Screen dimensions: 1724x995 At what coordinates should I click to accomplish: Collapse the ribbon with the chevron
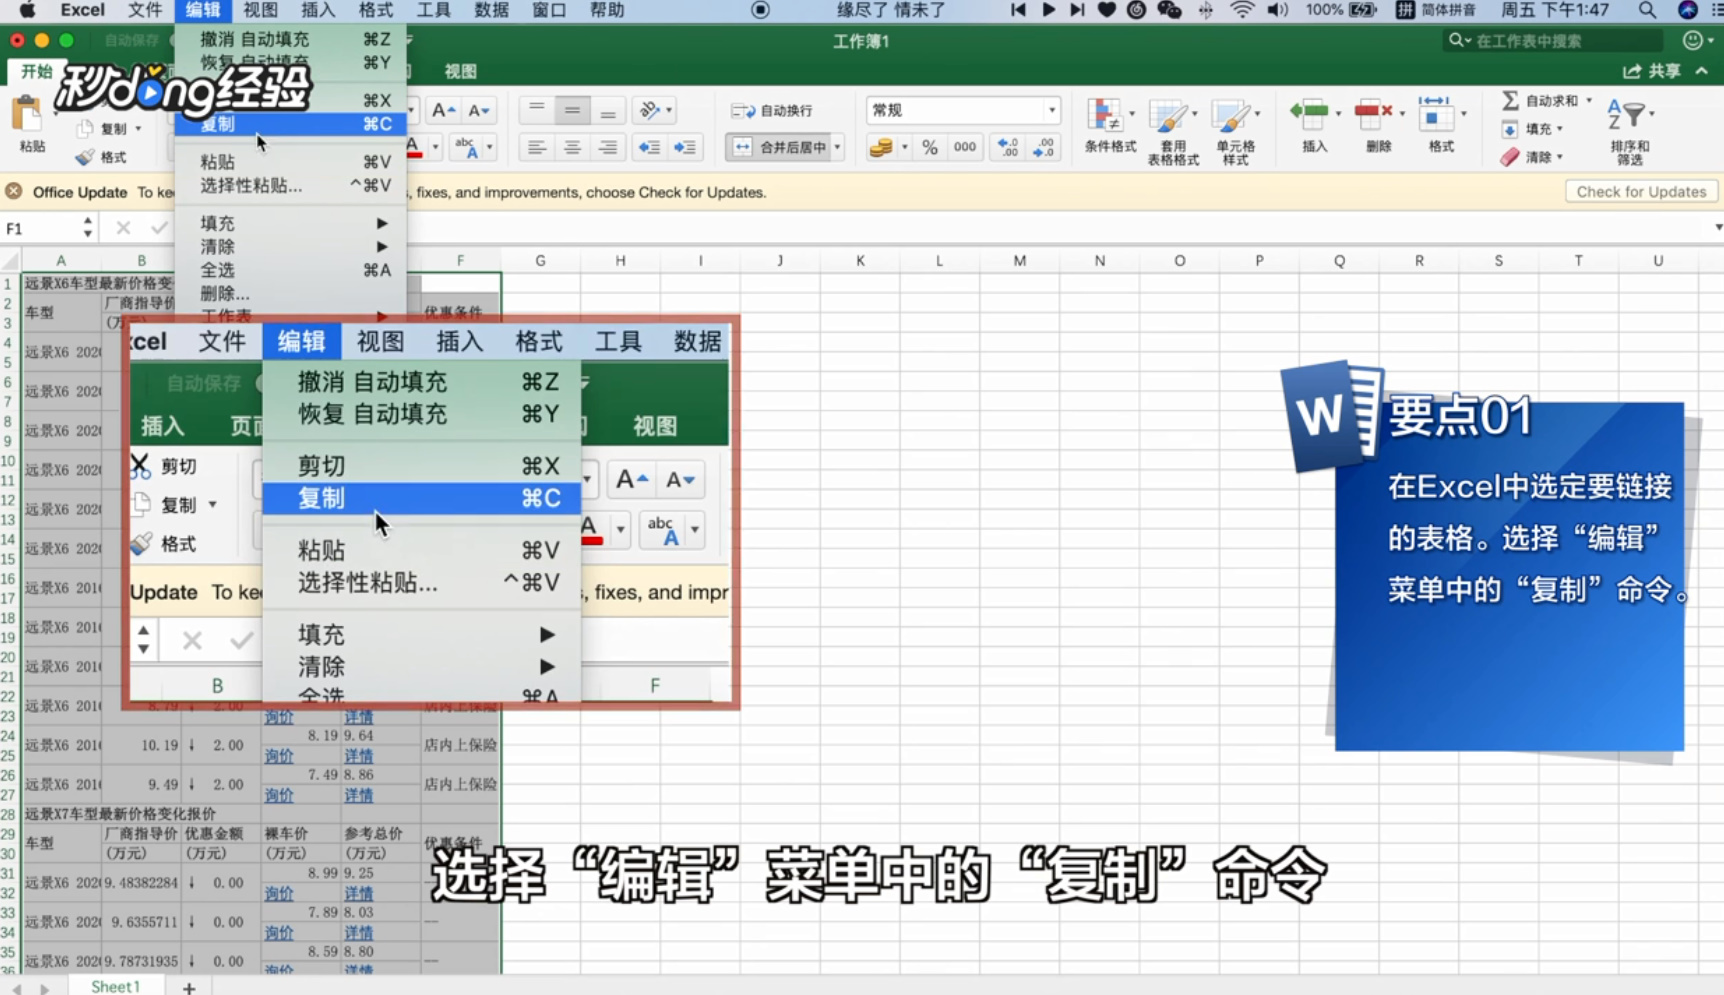(1702, 71)
